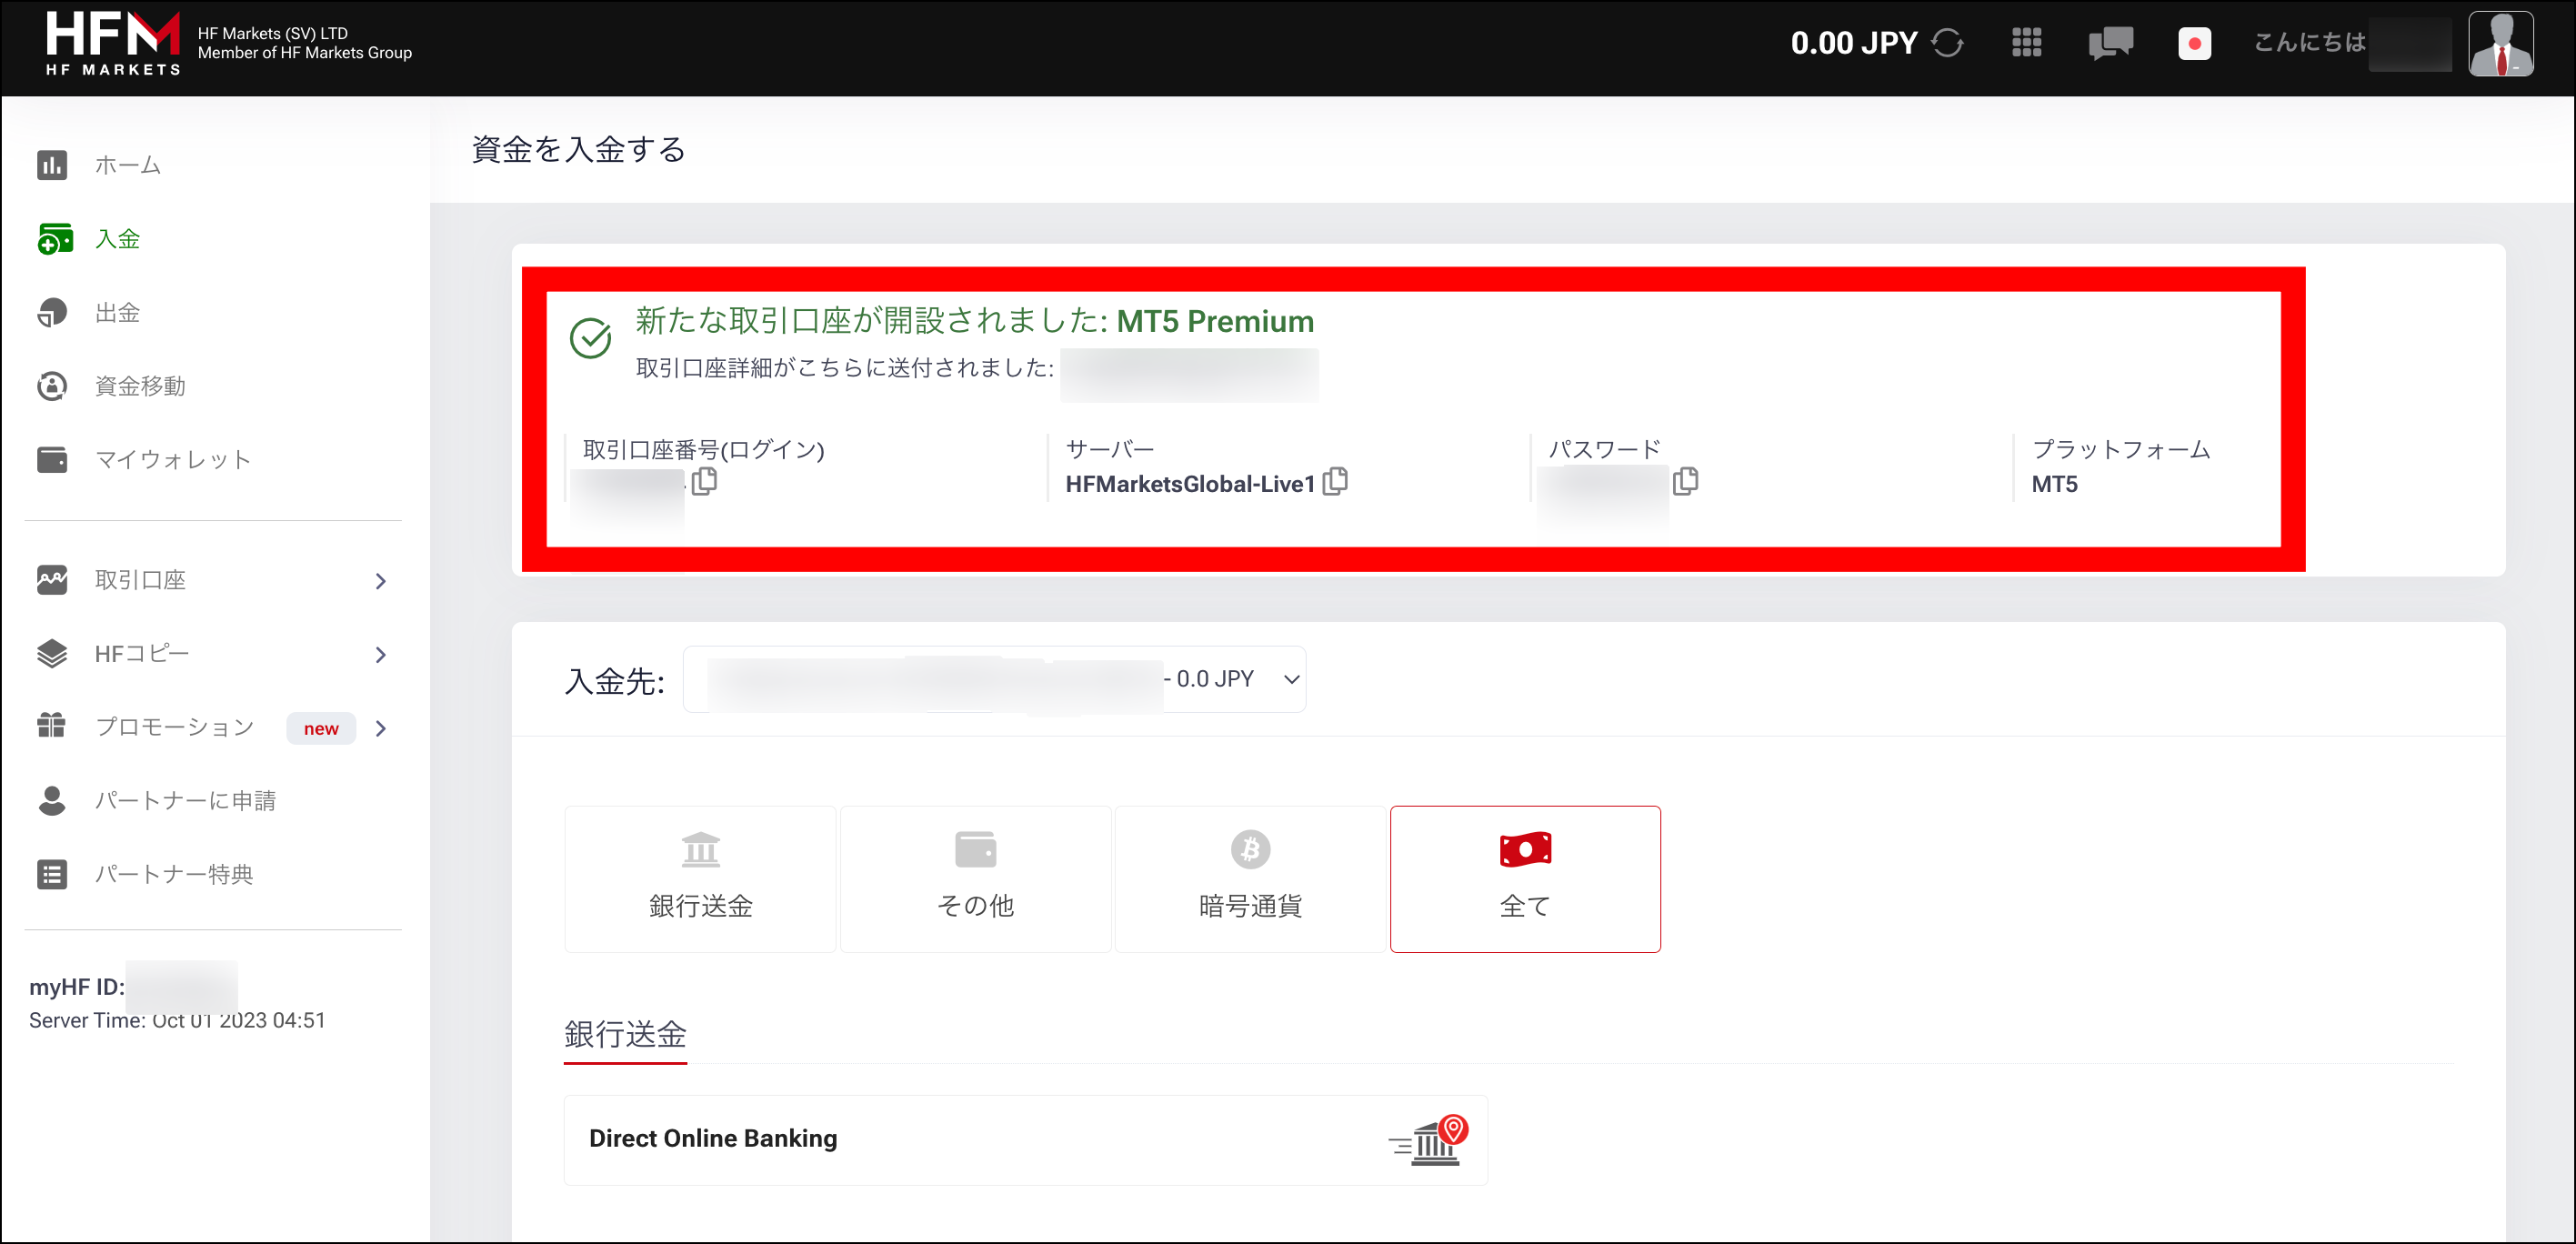The width and height of the screenshot is (2576, 1244).
Task: Open the live chat messenger icon
Action: [x=2110, y=43]
